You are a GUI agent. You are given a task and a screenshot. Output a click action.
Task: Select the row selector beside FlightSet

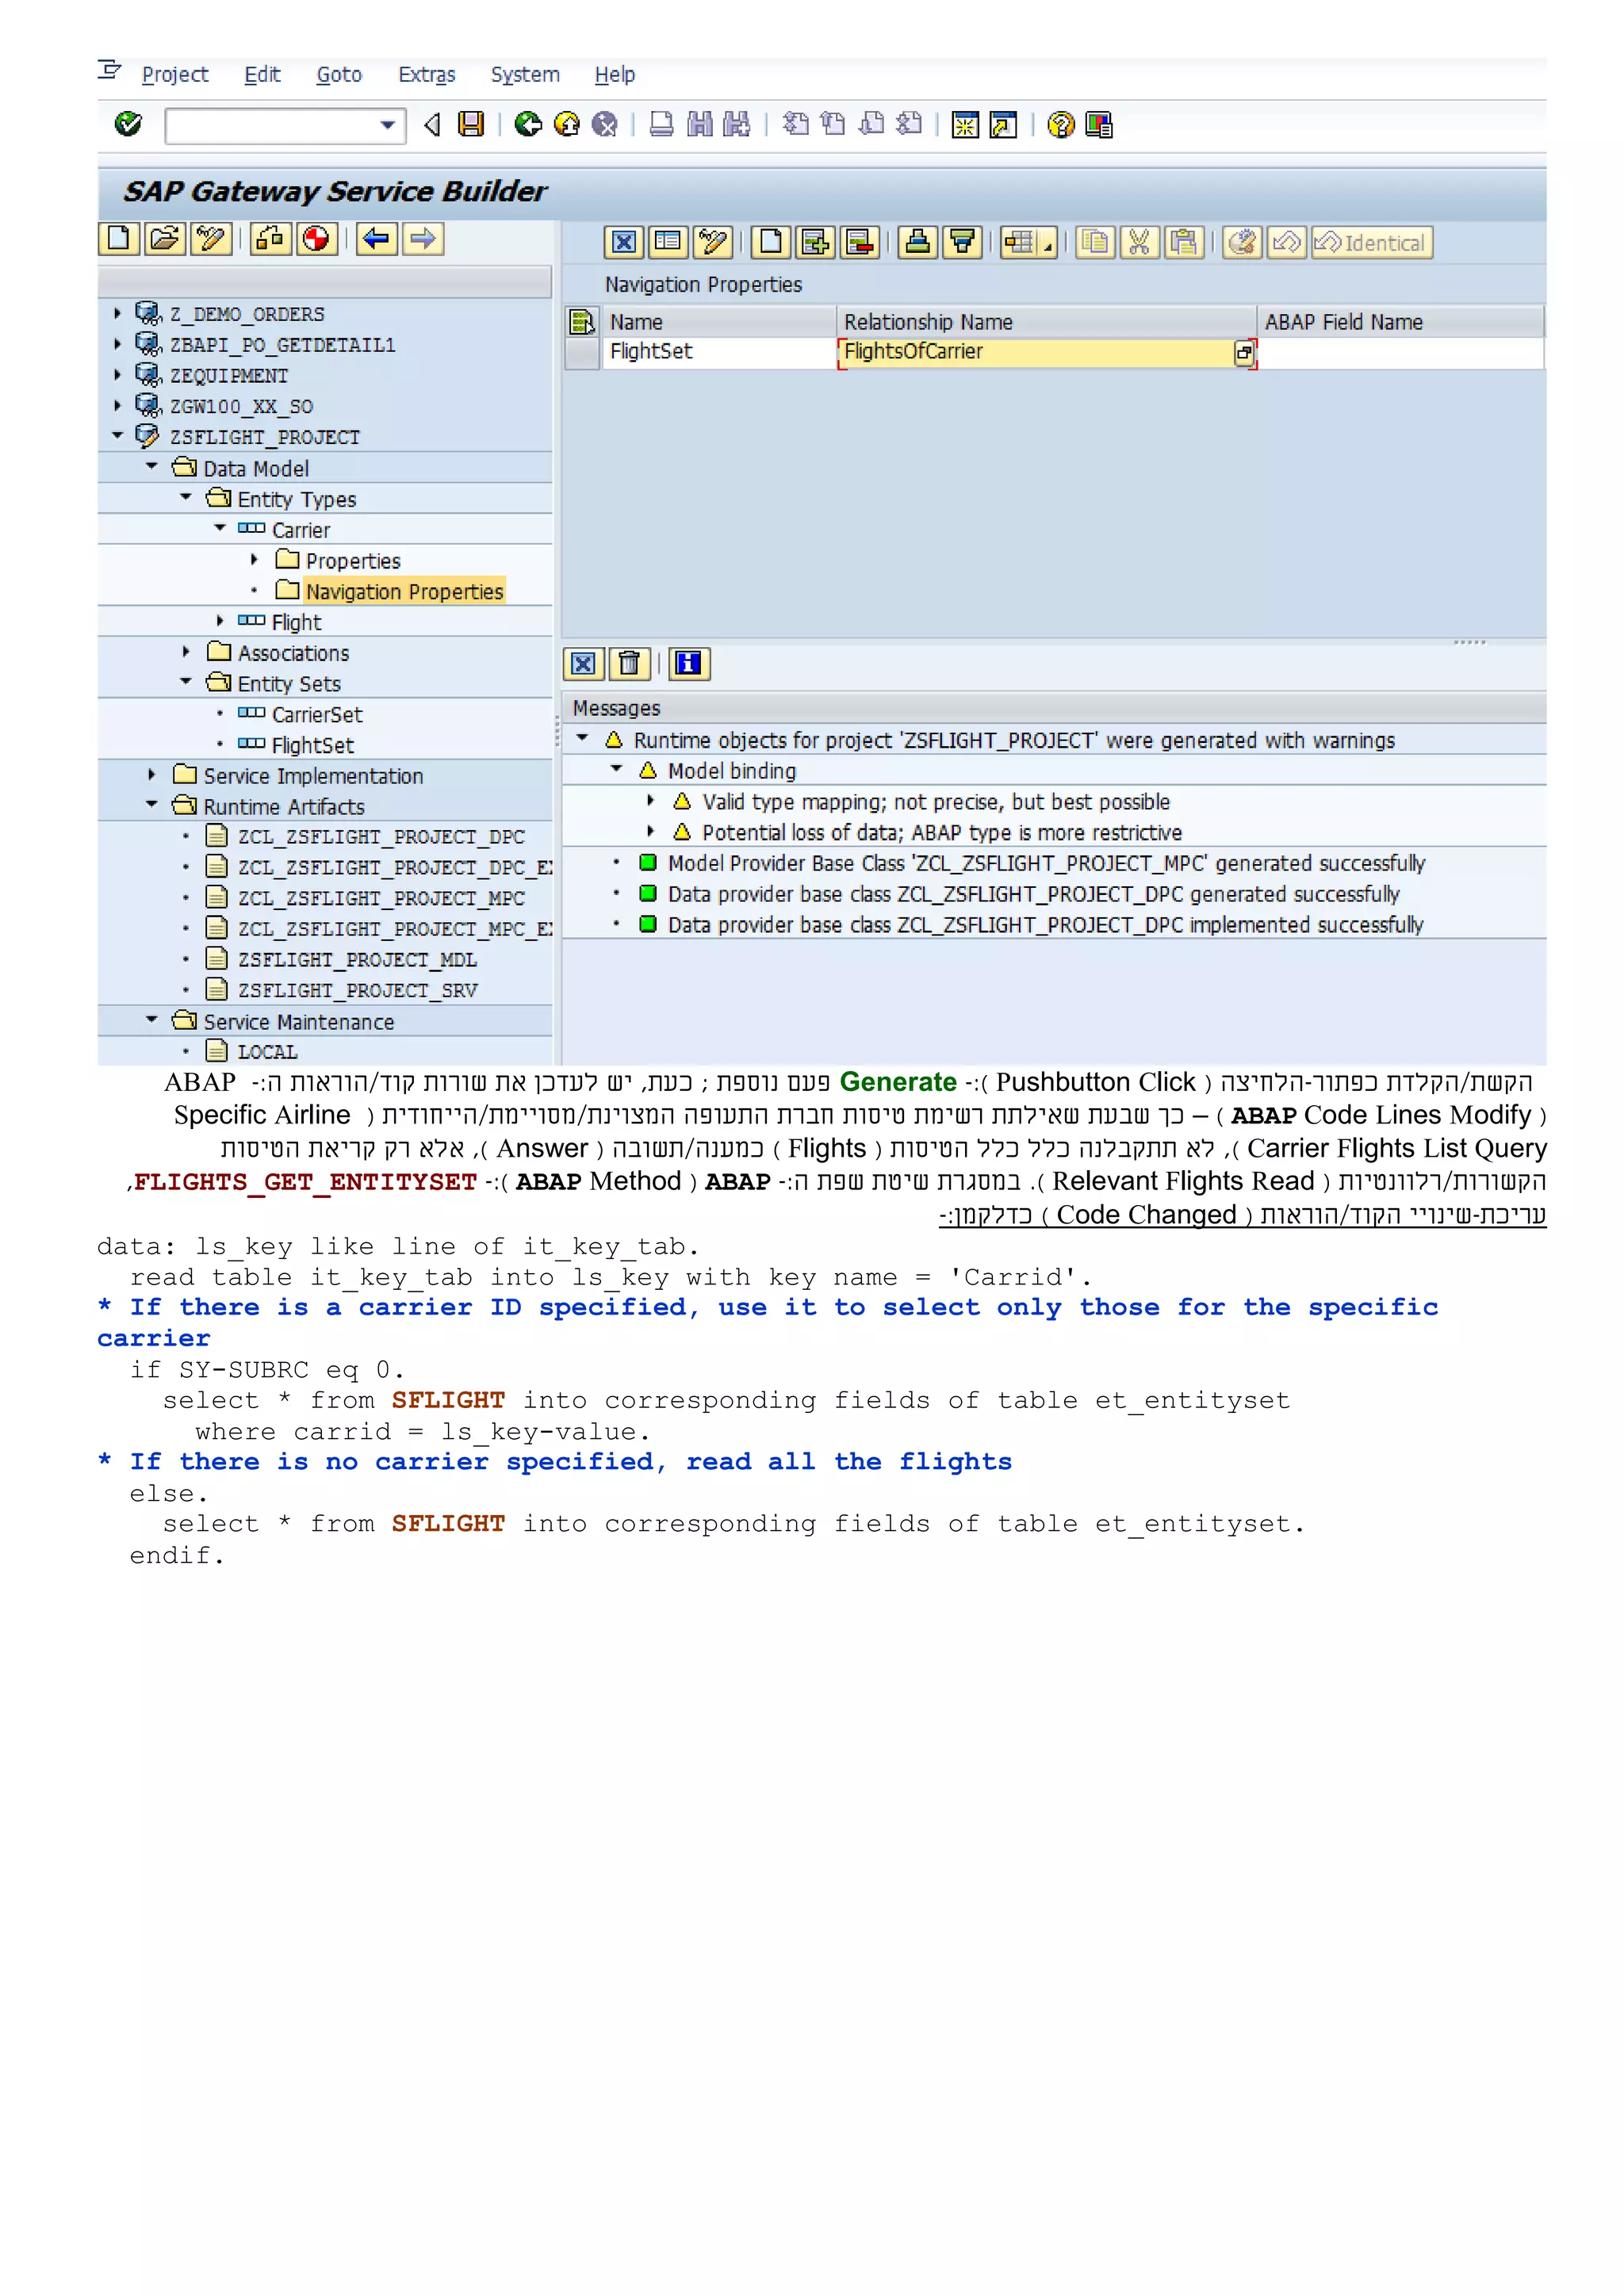pos(582,352)
